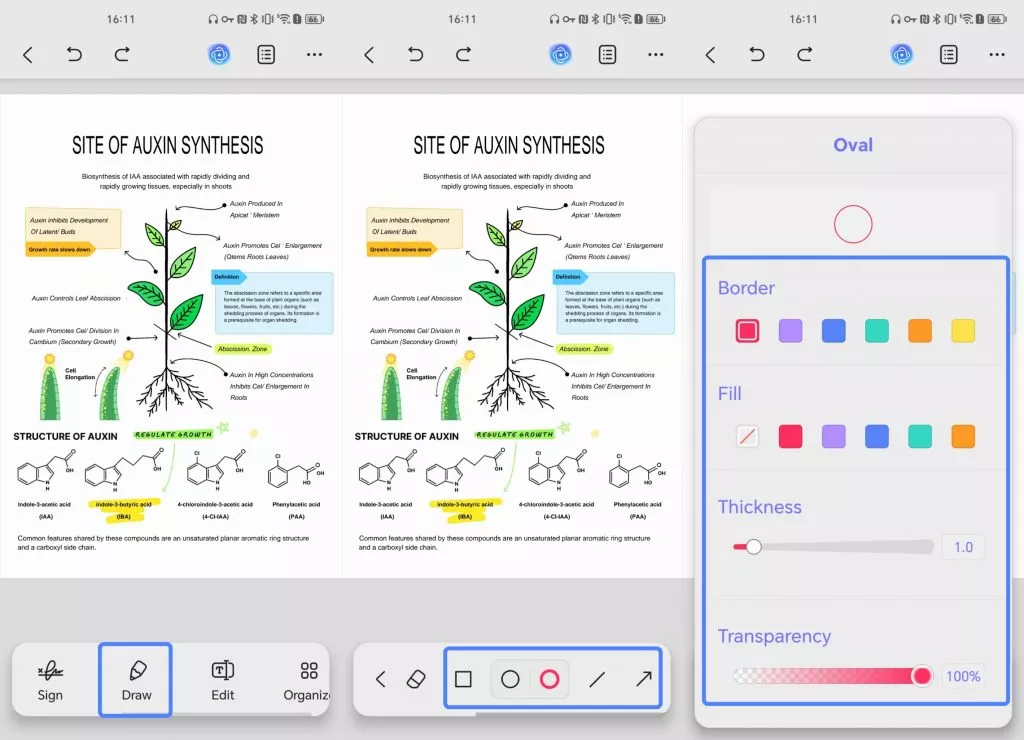The width and height of the screenshot is (1024, 740).
Task: Switch to the Edit tool
Action: (x=223, y=681)
